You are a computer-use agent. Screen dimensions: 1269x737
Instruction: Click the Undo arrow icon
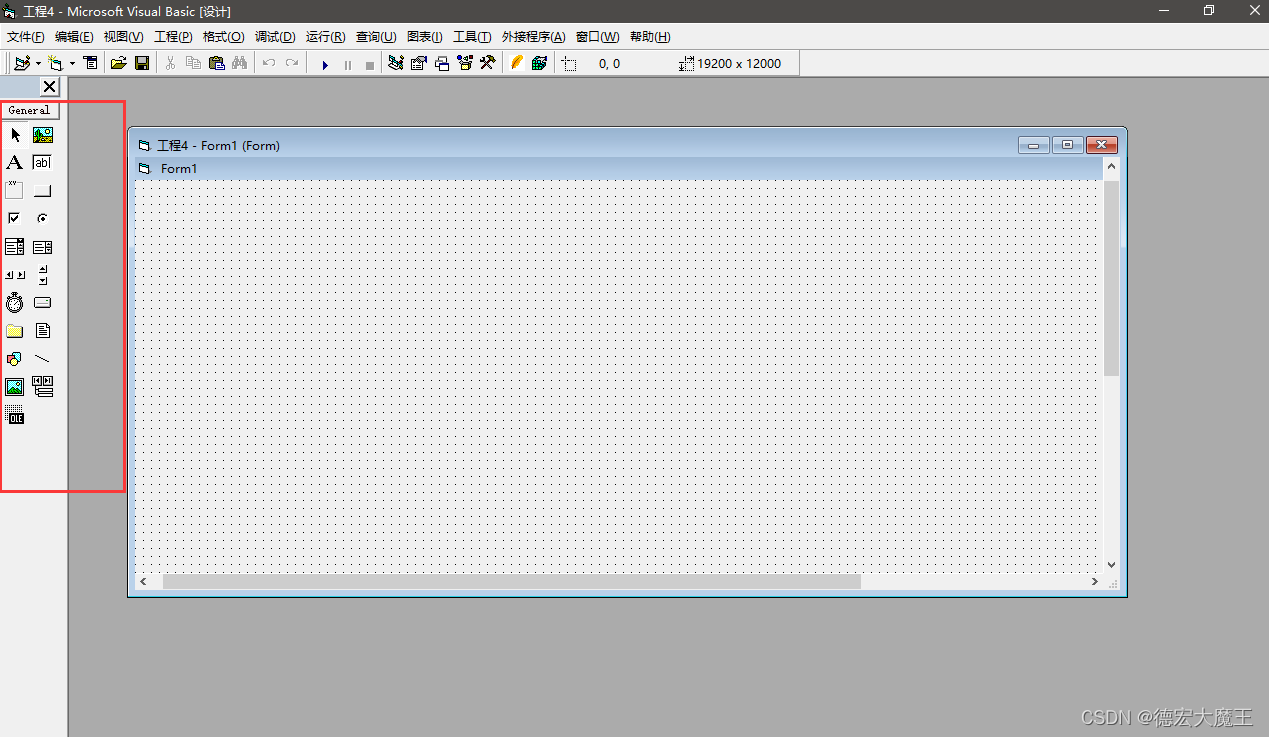point(268,63)
